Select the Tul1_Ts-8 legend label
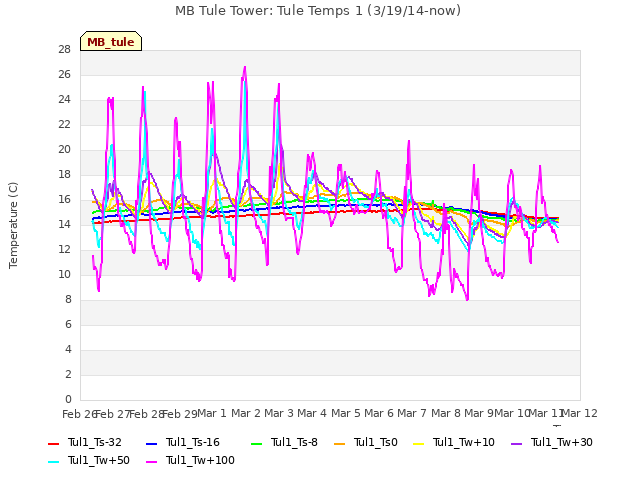Image resolution: width=640 pixels, height=480 pixels. [294, 442]
